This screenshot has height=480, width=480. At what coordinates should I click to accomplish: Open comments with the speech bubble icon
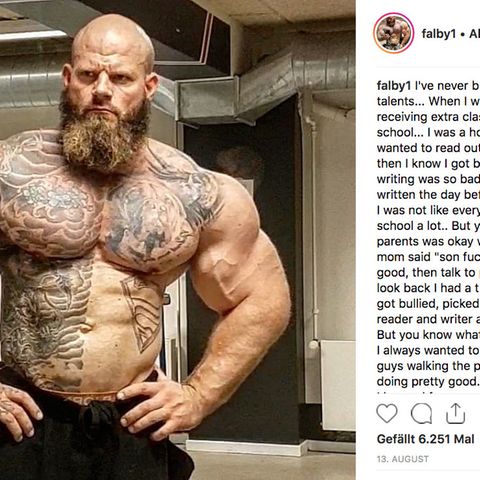(421, 414)
